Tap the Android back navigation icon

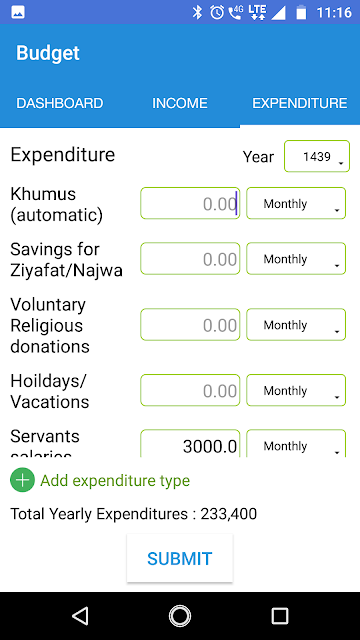click(80, 616)
